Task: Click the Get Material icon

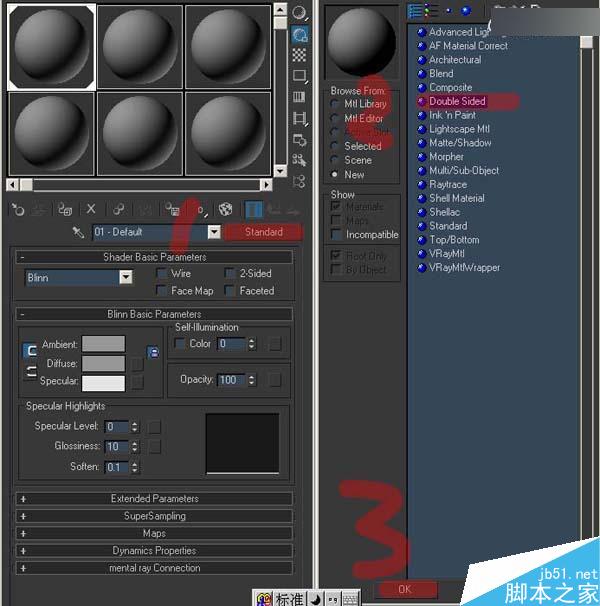Action: (x=18, y=210)
